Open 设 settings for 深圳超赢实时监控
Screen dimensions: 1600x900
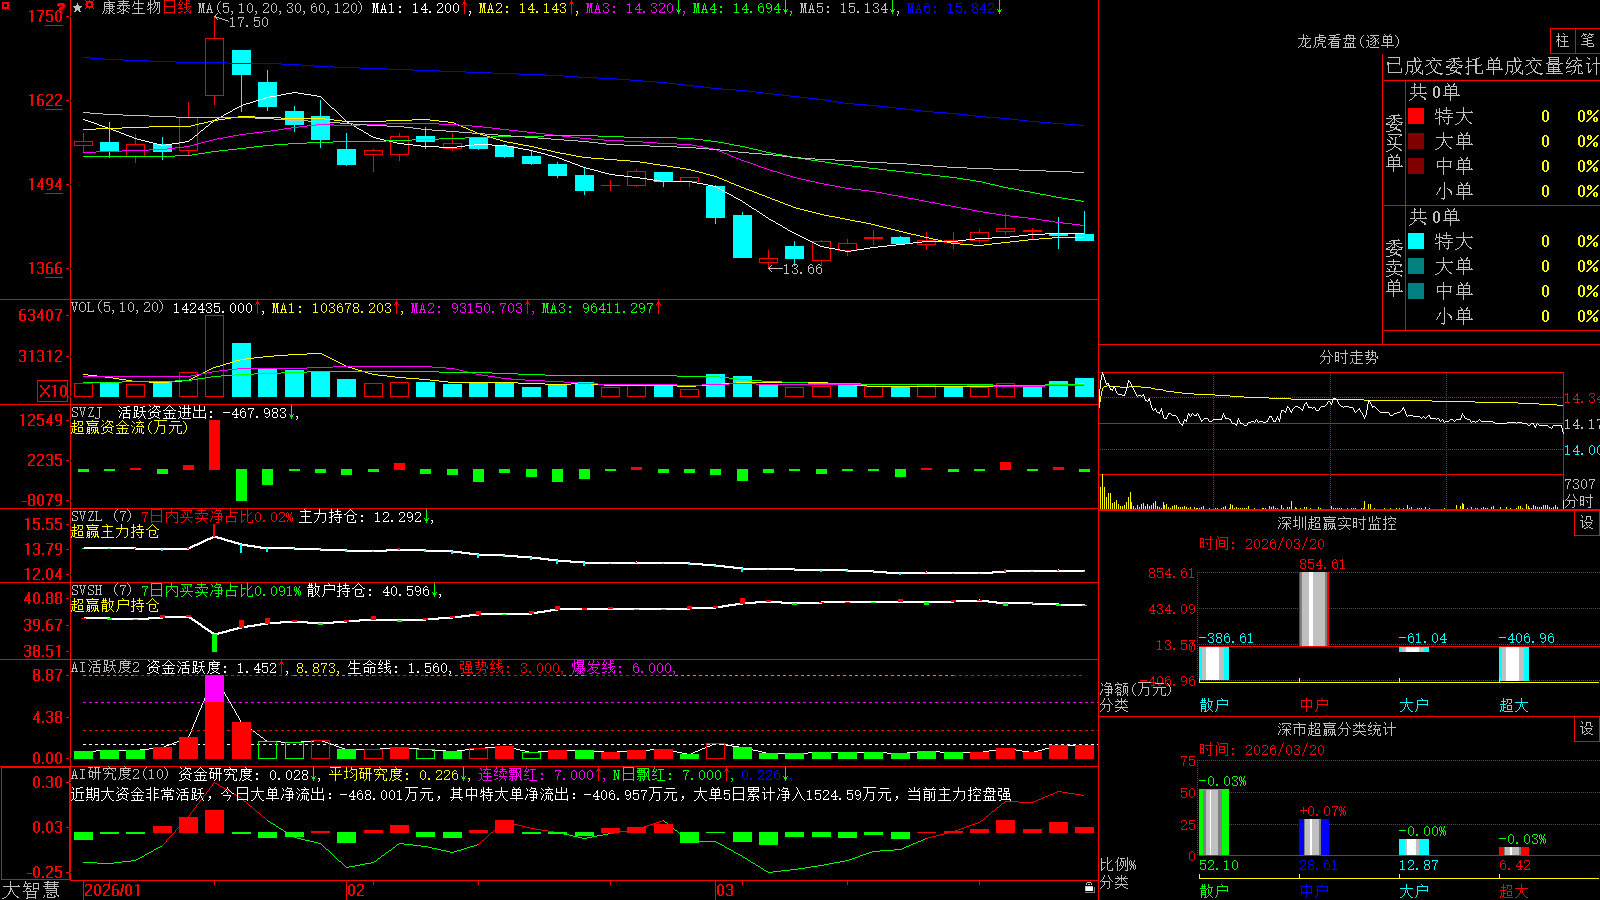(1587, 523)
